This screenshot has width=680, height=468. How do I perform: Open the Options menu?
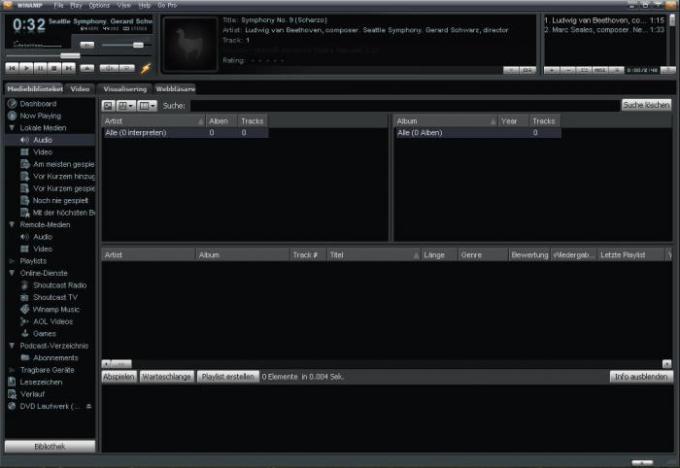pyautogui.click(x=99, y=5)
